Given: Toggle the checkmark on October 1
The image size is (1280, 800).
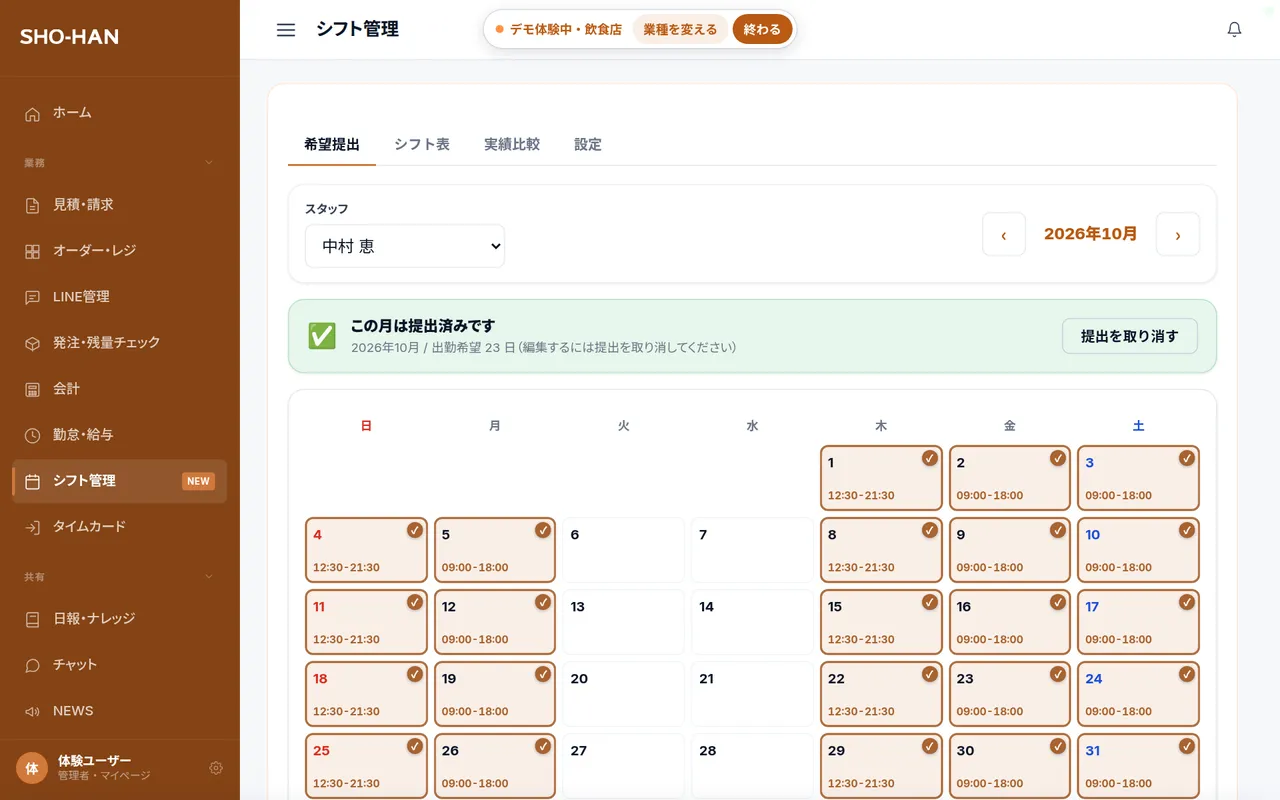Looking at the screenshot, I should (x=929, y=458).
